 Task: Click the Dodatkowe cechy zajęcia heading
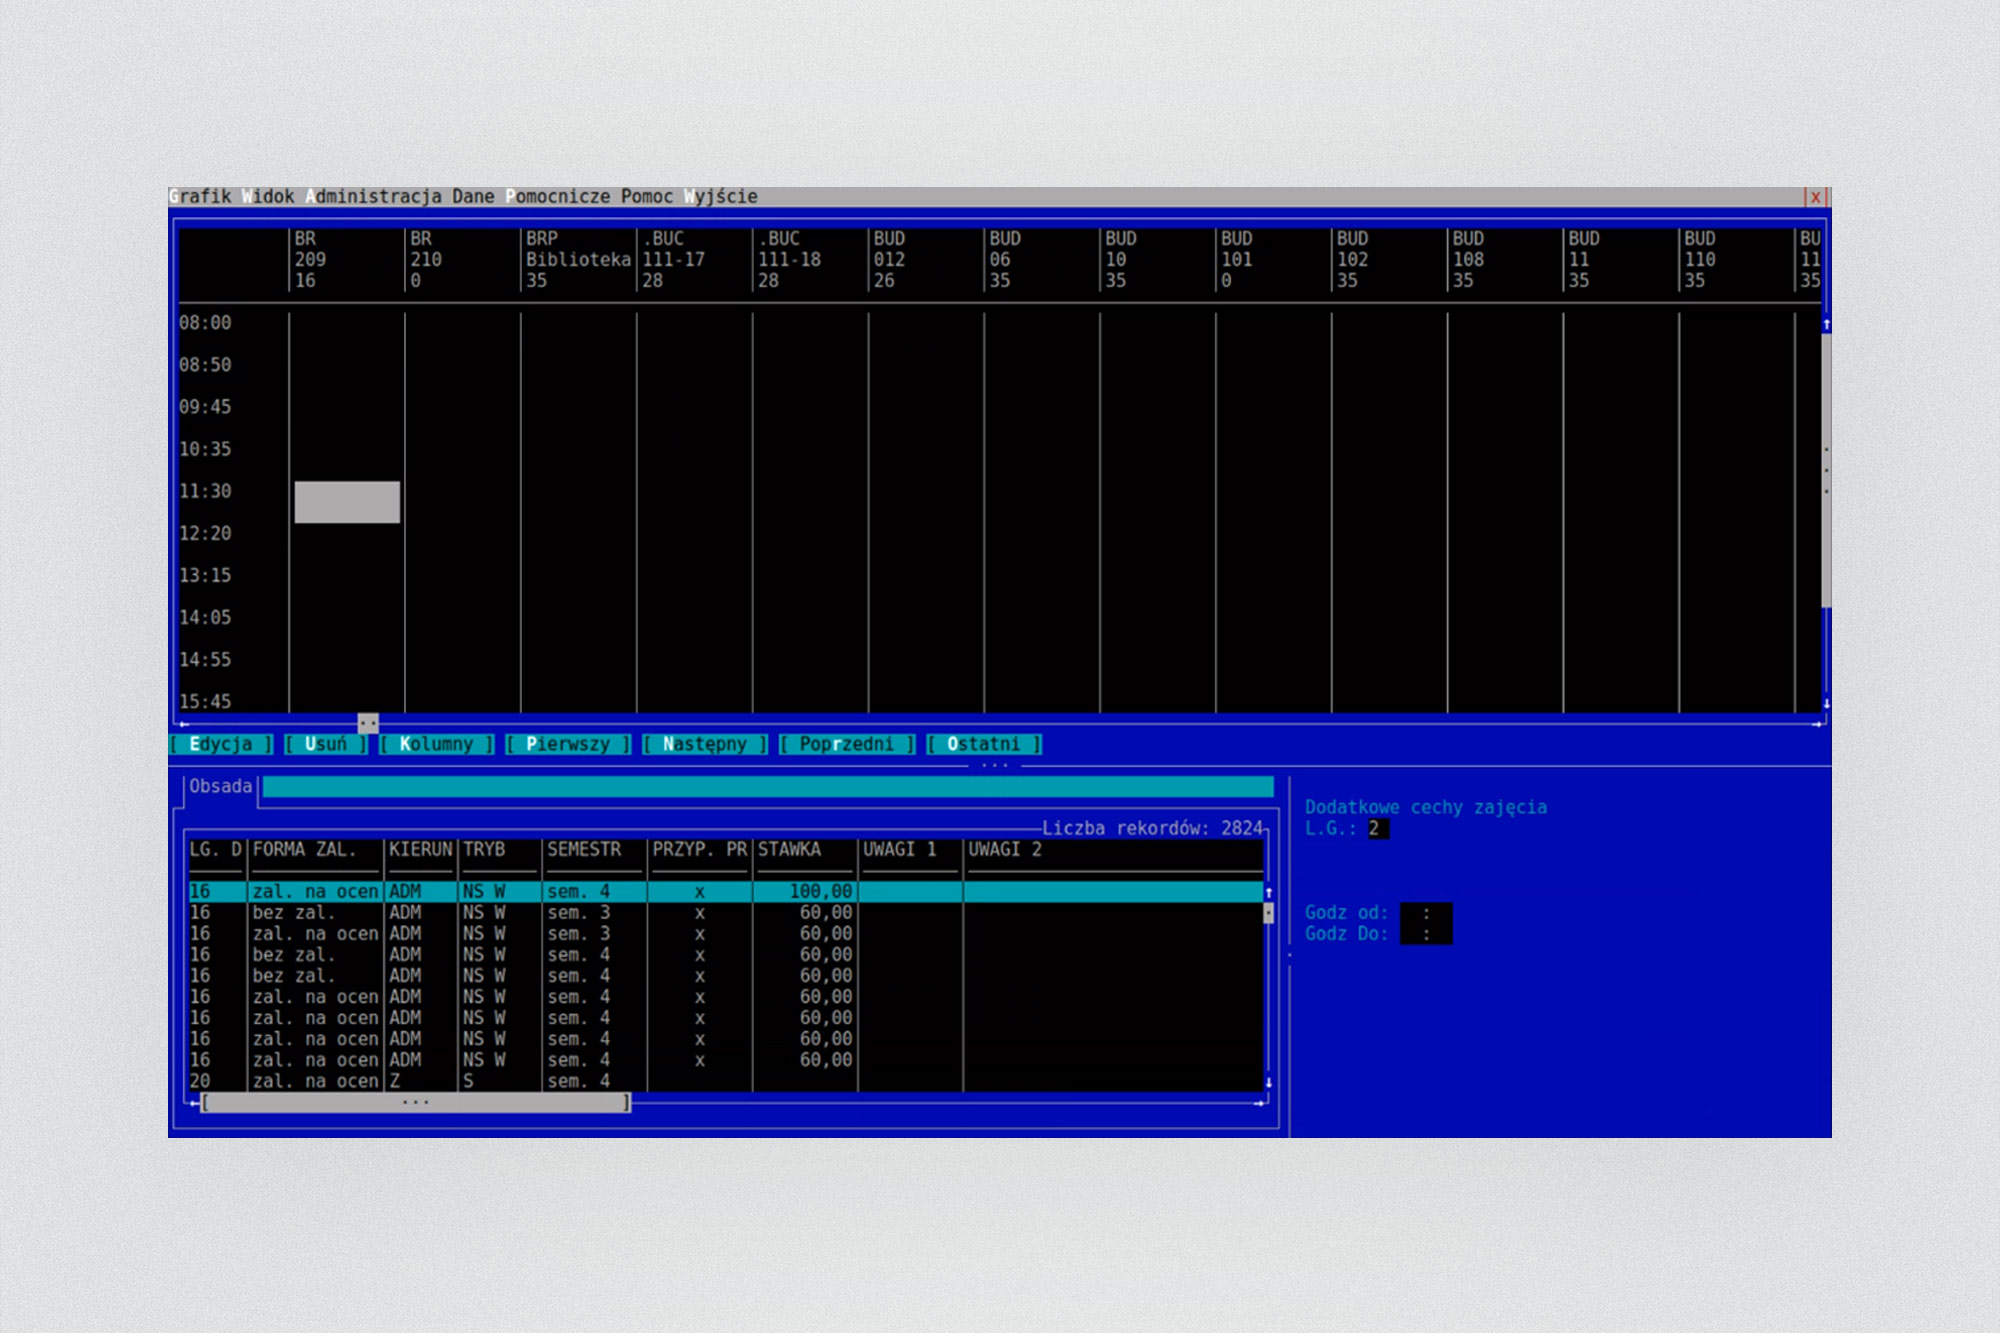(x=1426, y=807)
